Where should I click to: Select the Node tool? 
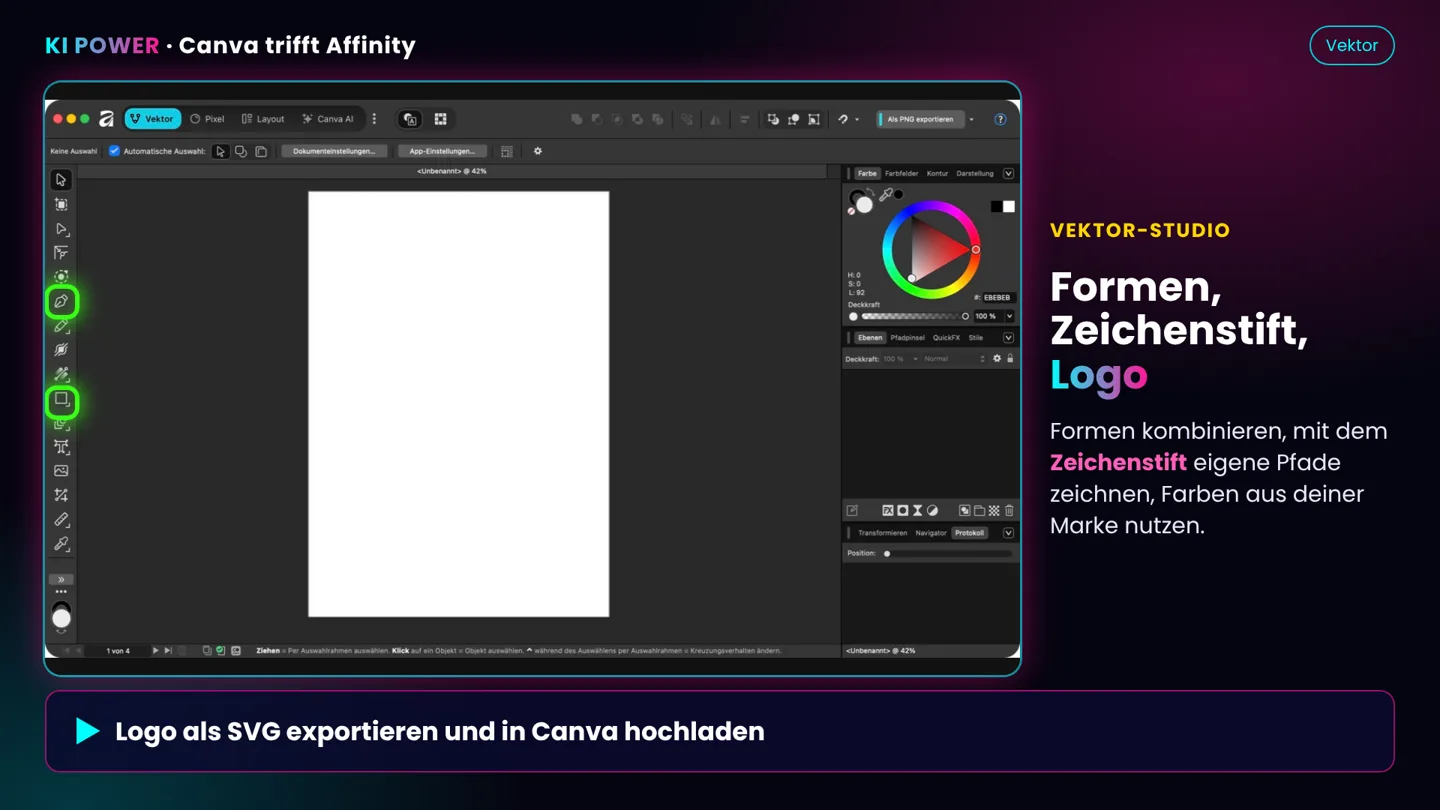pos(61,229)
